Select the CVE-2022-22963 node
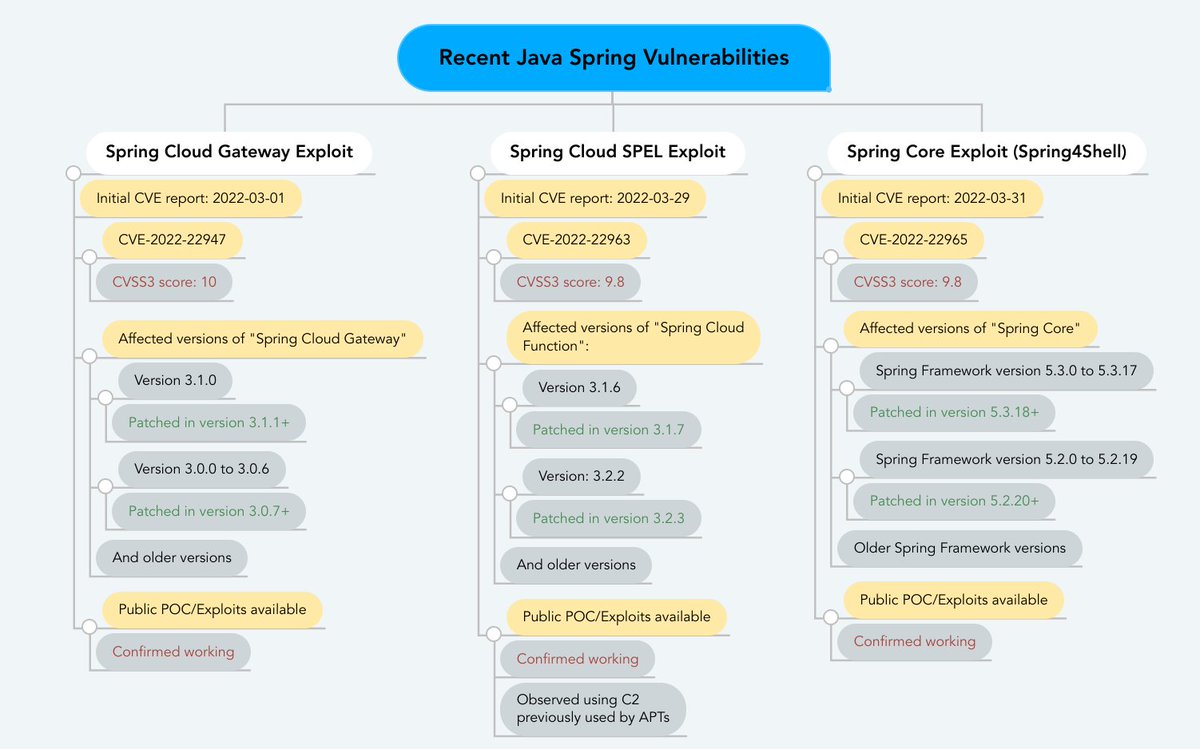Screen dimensions: 1200x749 [x=577, y=240]
